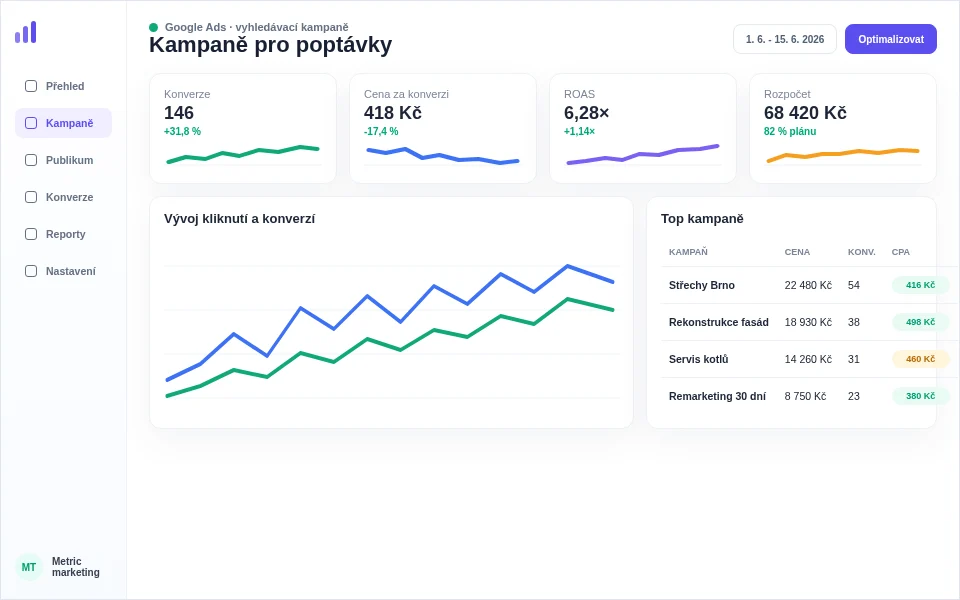Screen dimensions: 960x600
Task: Click the KAMPAŇ column header
Action: pos(688,252)
